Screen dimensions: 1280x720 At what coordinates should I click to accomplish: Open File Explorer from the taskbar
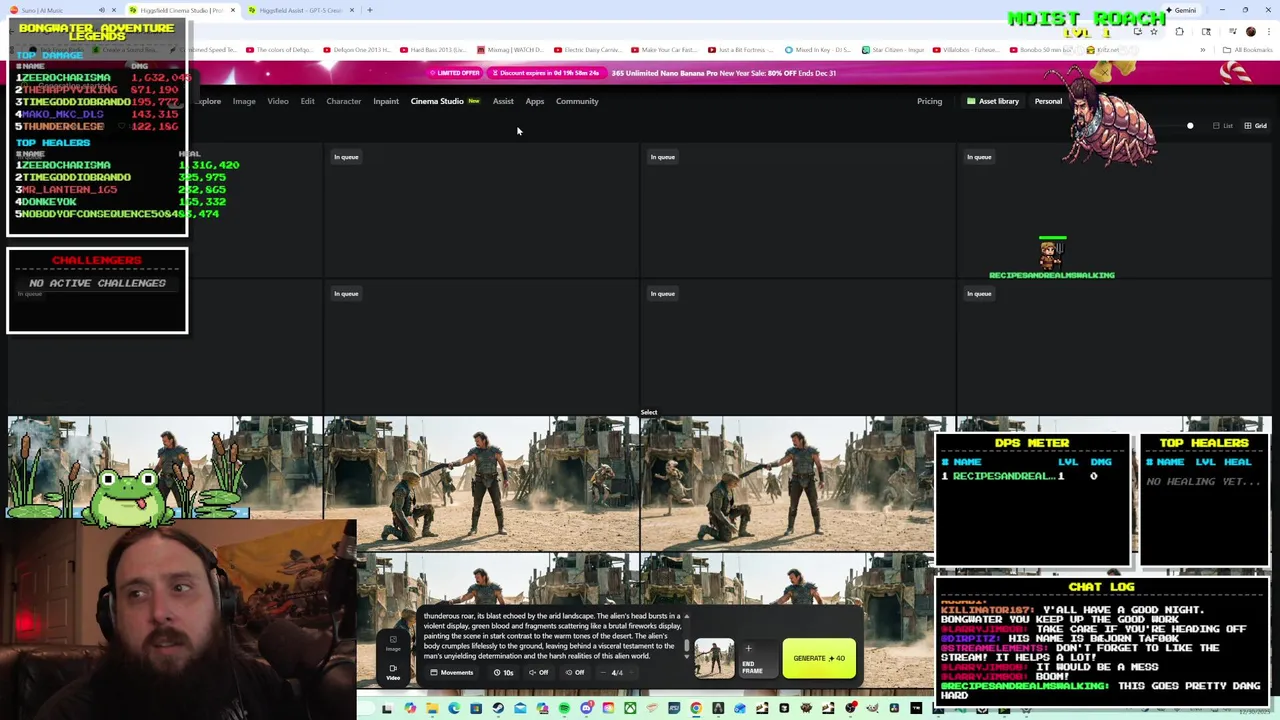pos(432,709)
